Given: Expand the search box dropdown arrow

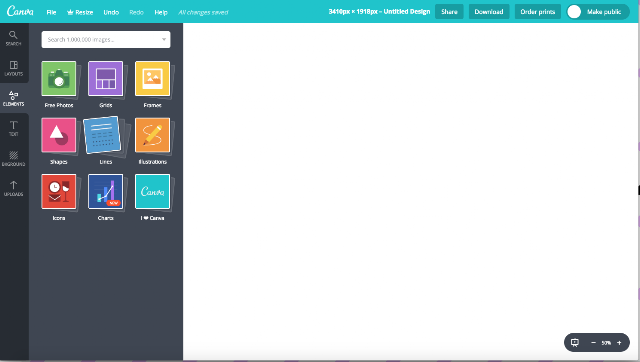Looking at the screenshot, I should tap(164, 40).
